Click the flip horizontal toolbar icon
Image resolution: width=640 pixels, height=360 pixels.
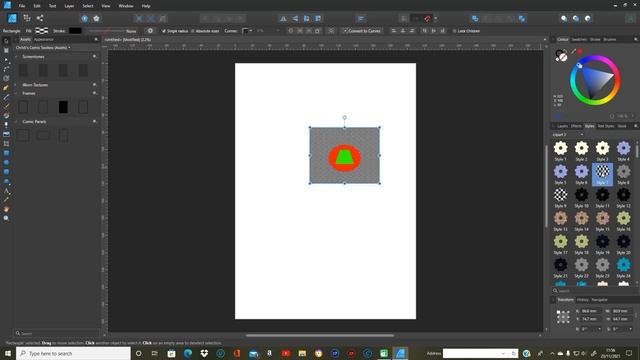[283, 18]
